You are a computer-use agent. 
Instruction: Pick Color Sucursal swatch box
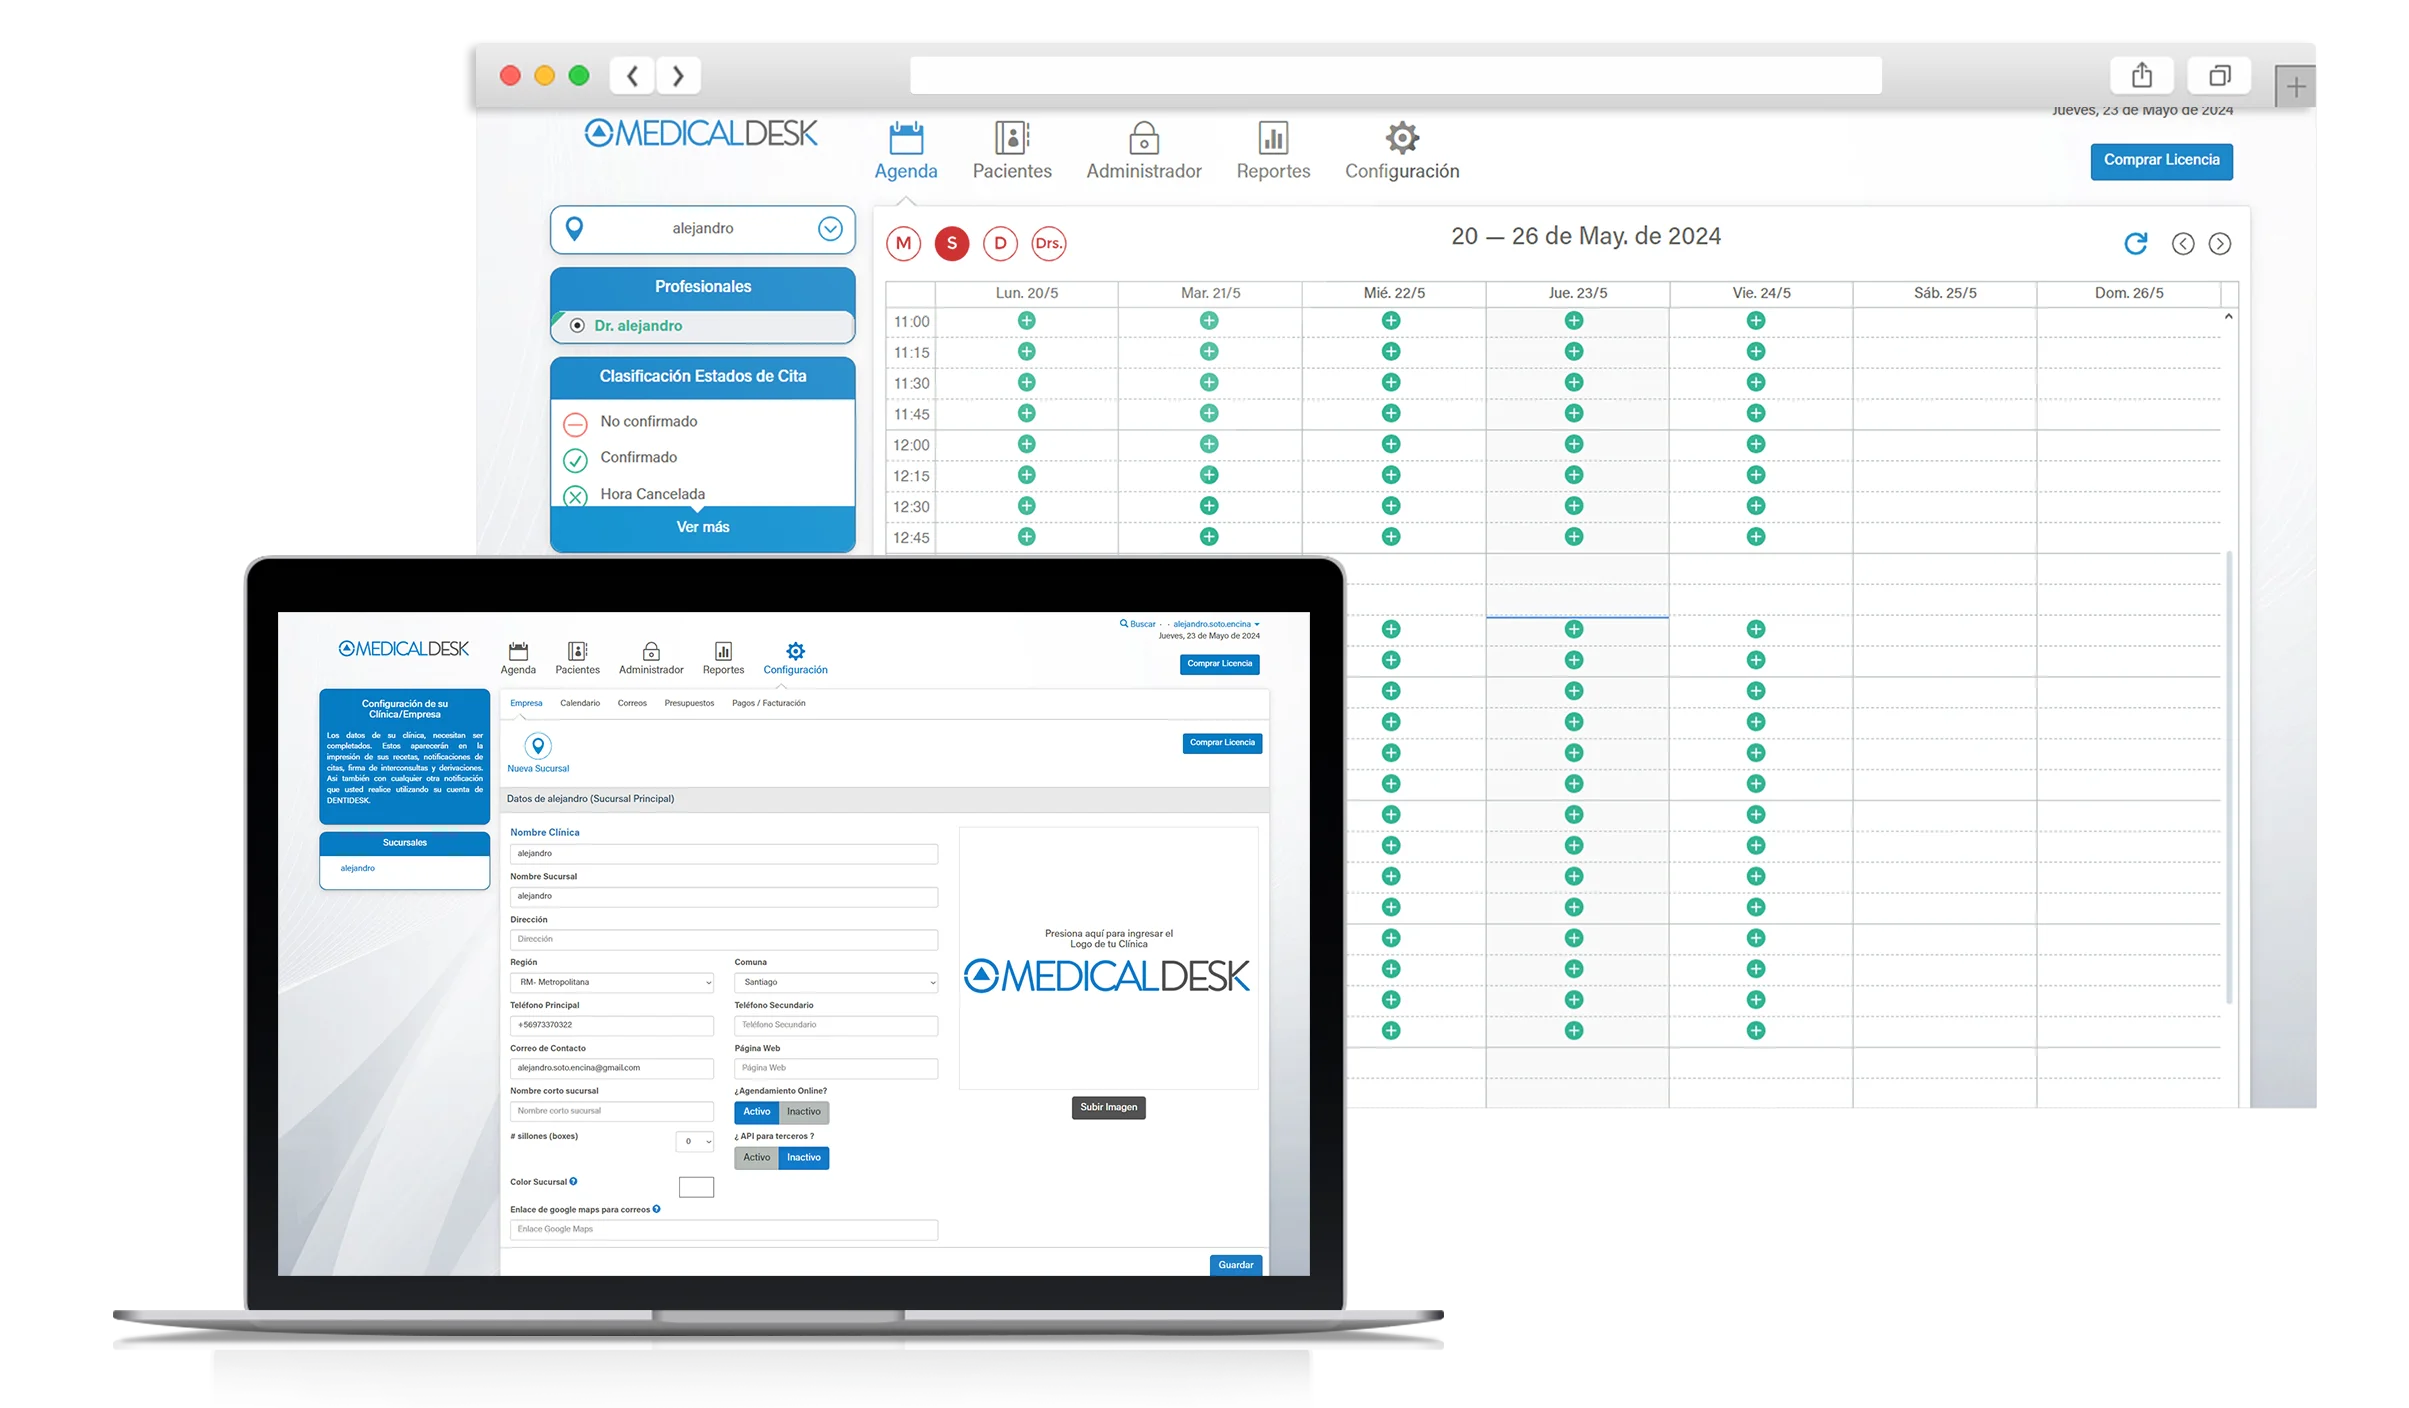(x=696, y=1187)
